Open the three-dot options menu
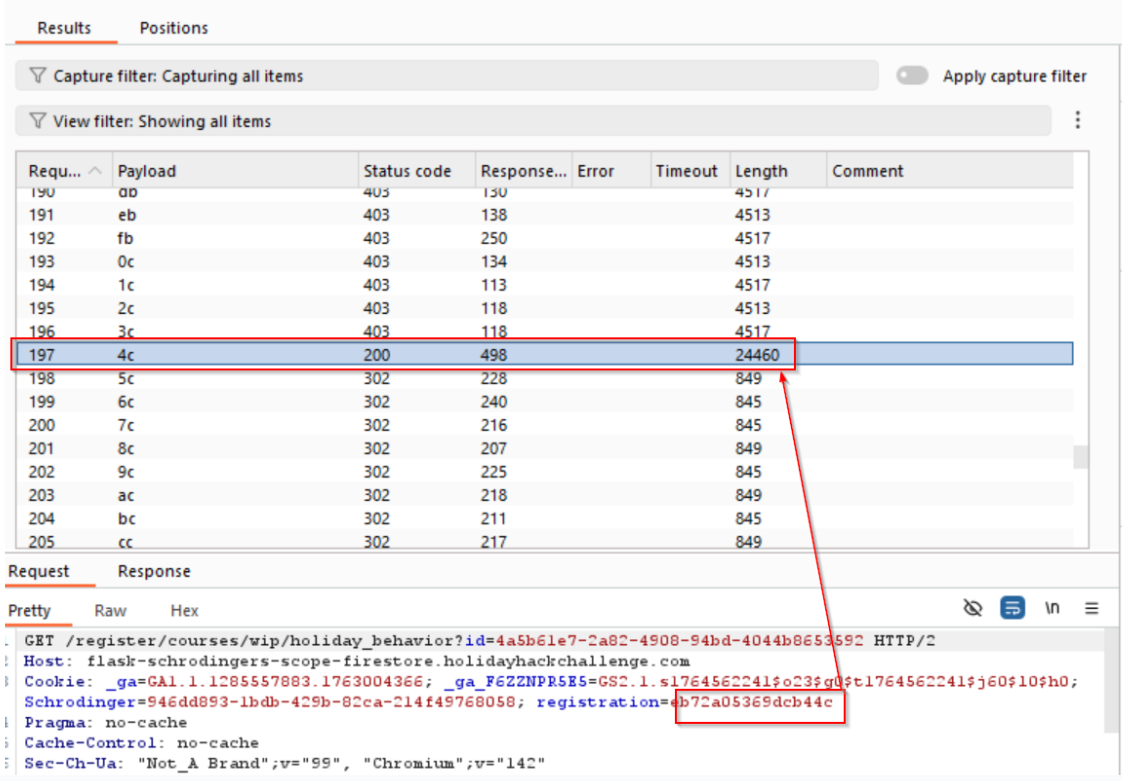The image size is (1122, 781). (x=1077, y=120)
